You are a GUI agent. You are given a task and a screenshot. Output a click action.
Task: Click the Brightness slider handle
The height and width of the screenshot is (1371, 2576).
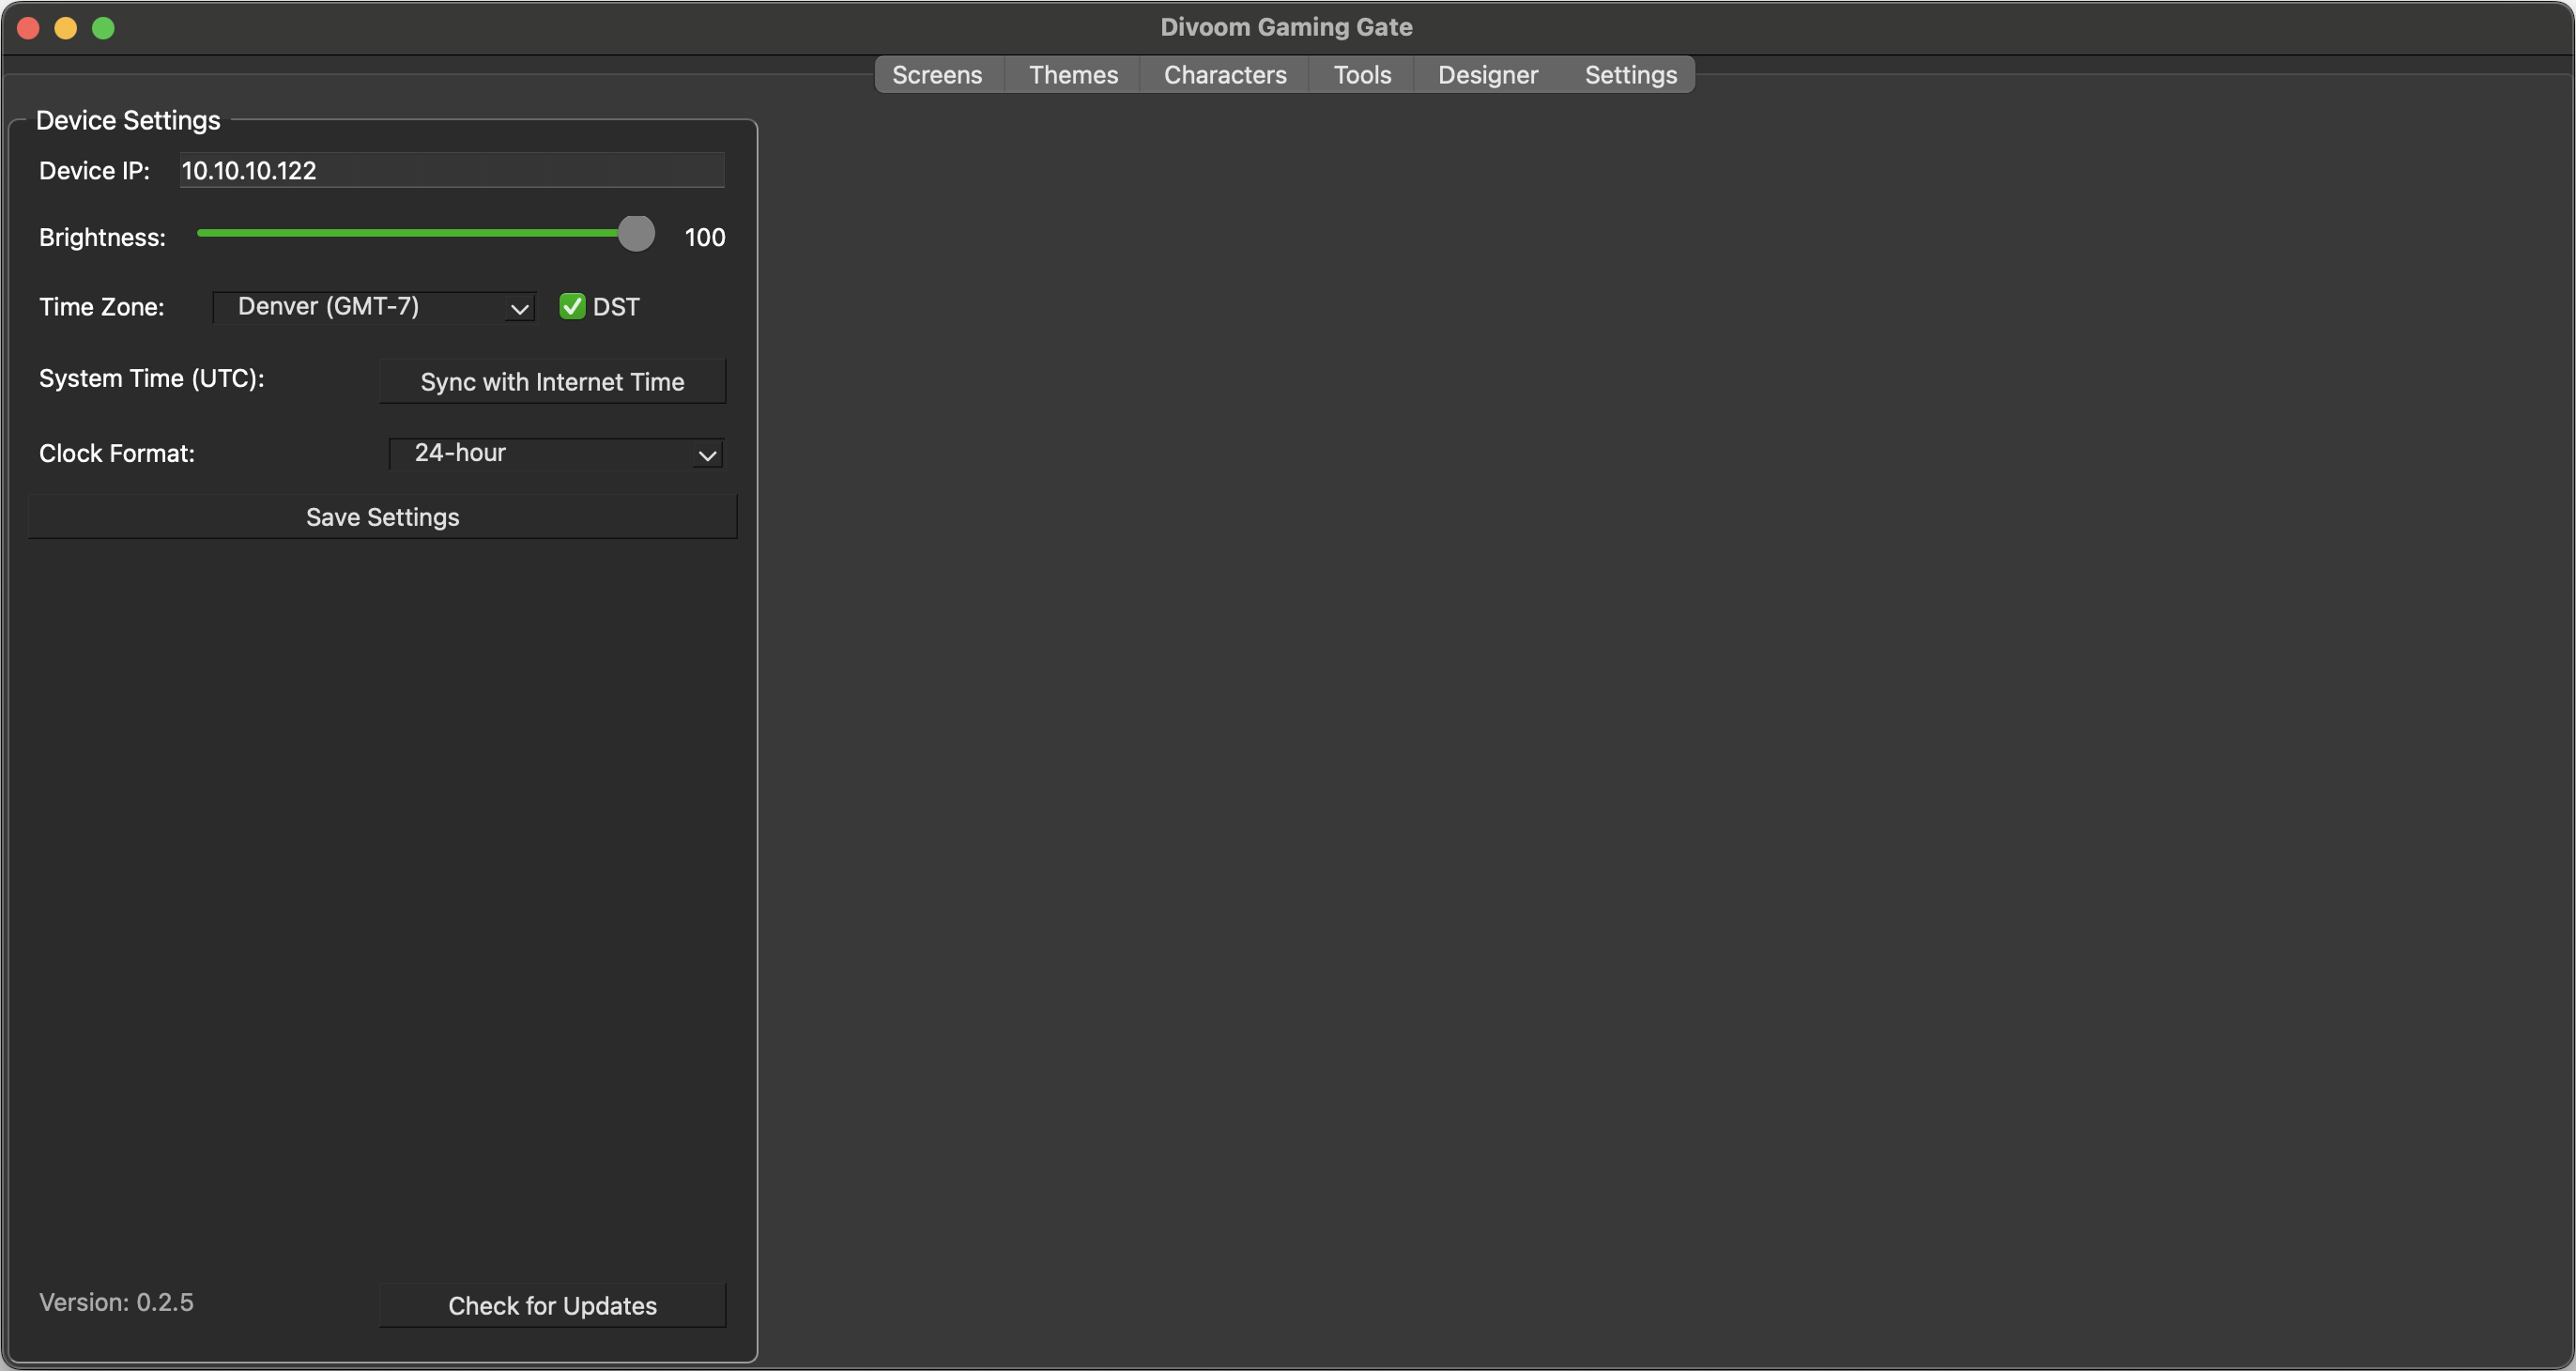pyautogui.click(x=636, y=234)
